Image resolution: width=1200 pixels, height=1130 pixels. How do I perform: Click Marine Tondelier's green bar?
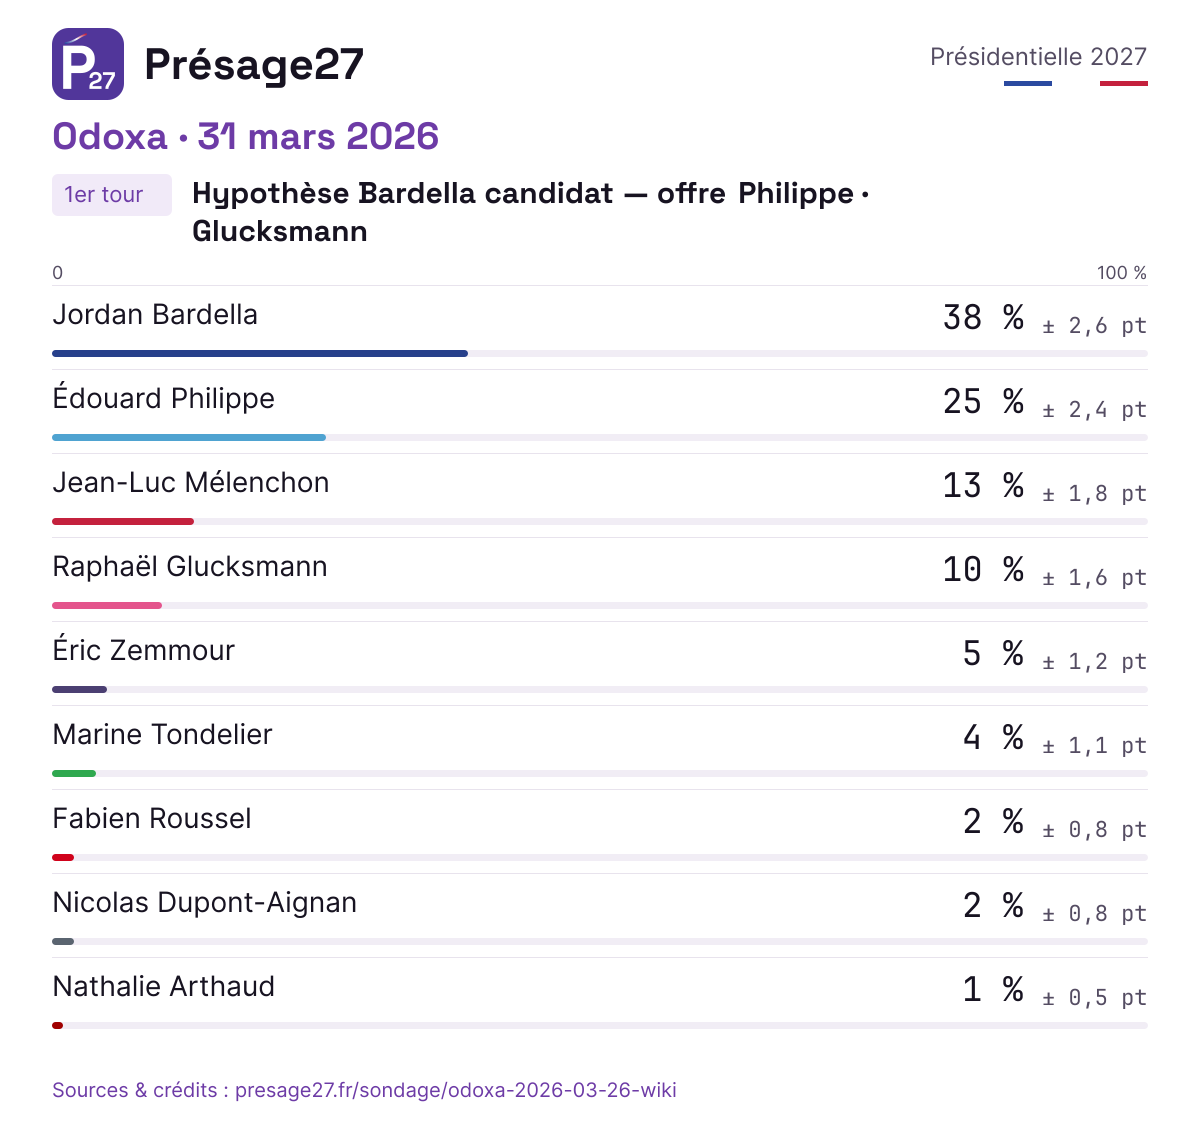click(74, 774)
